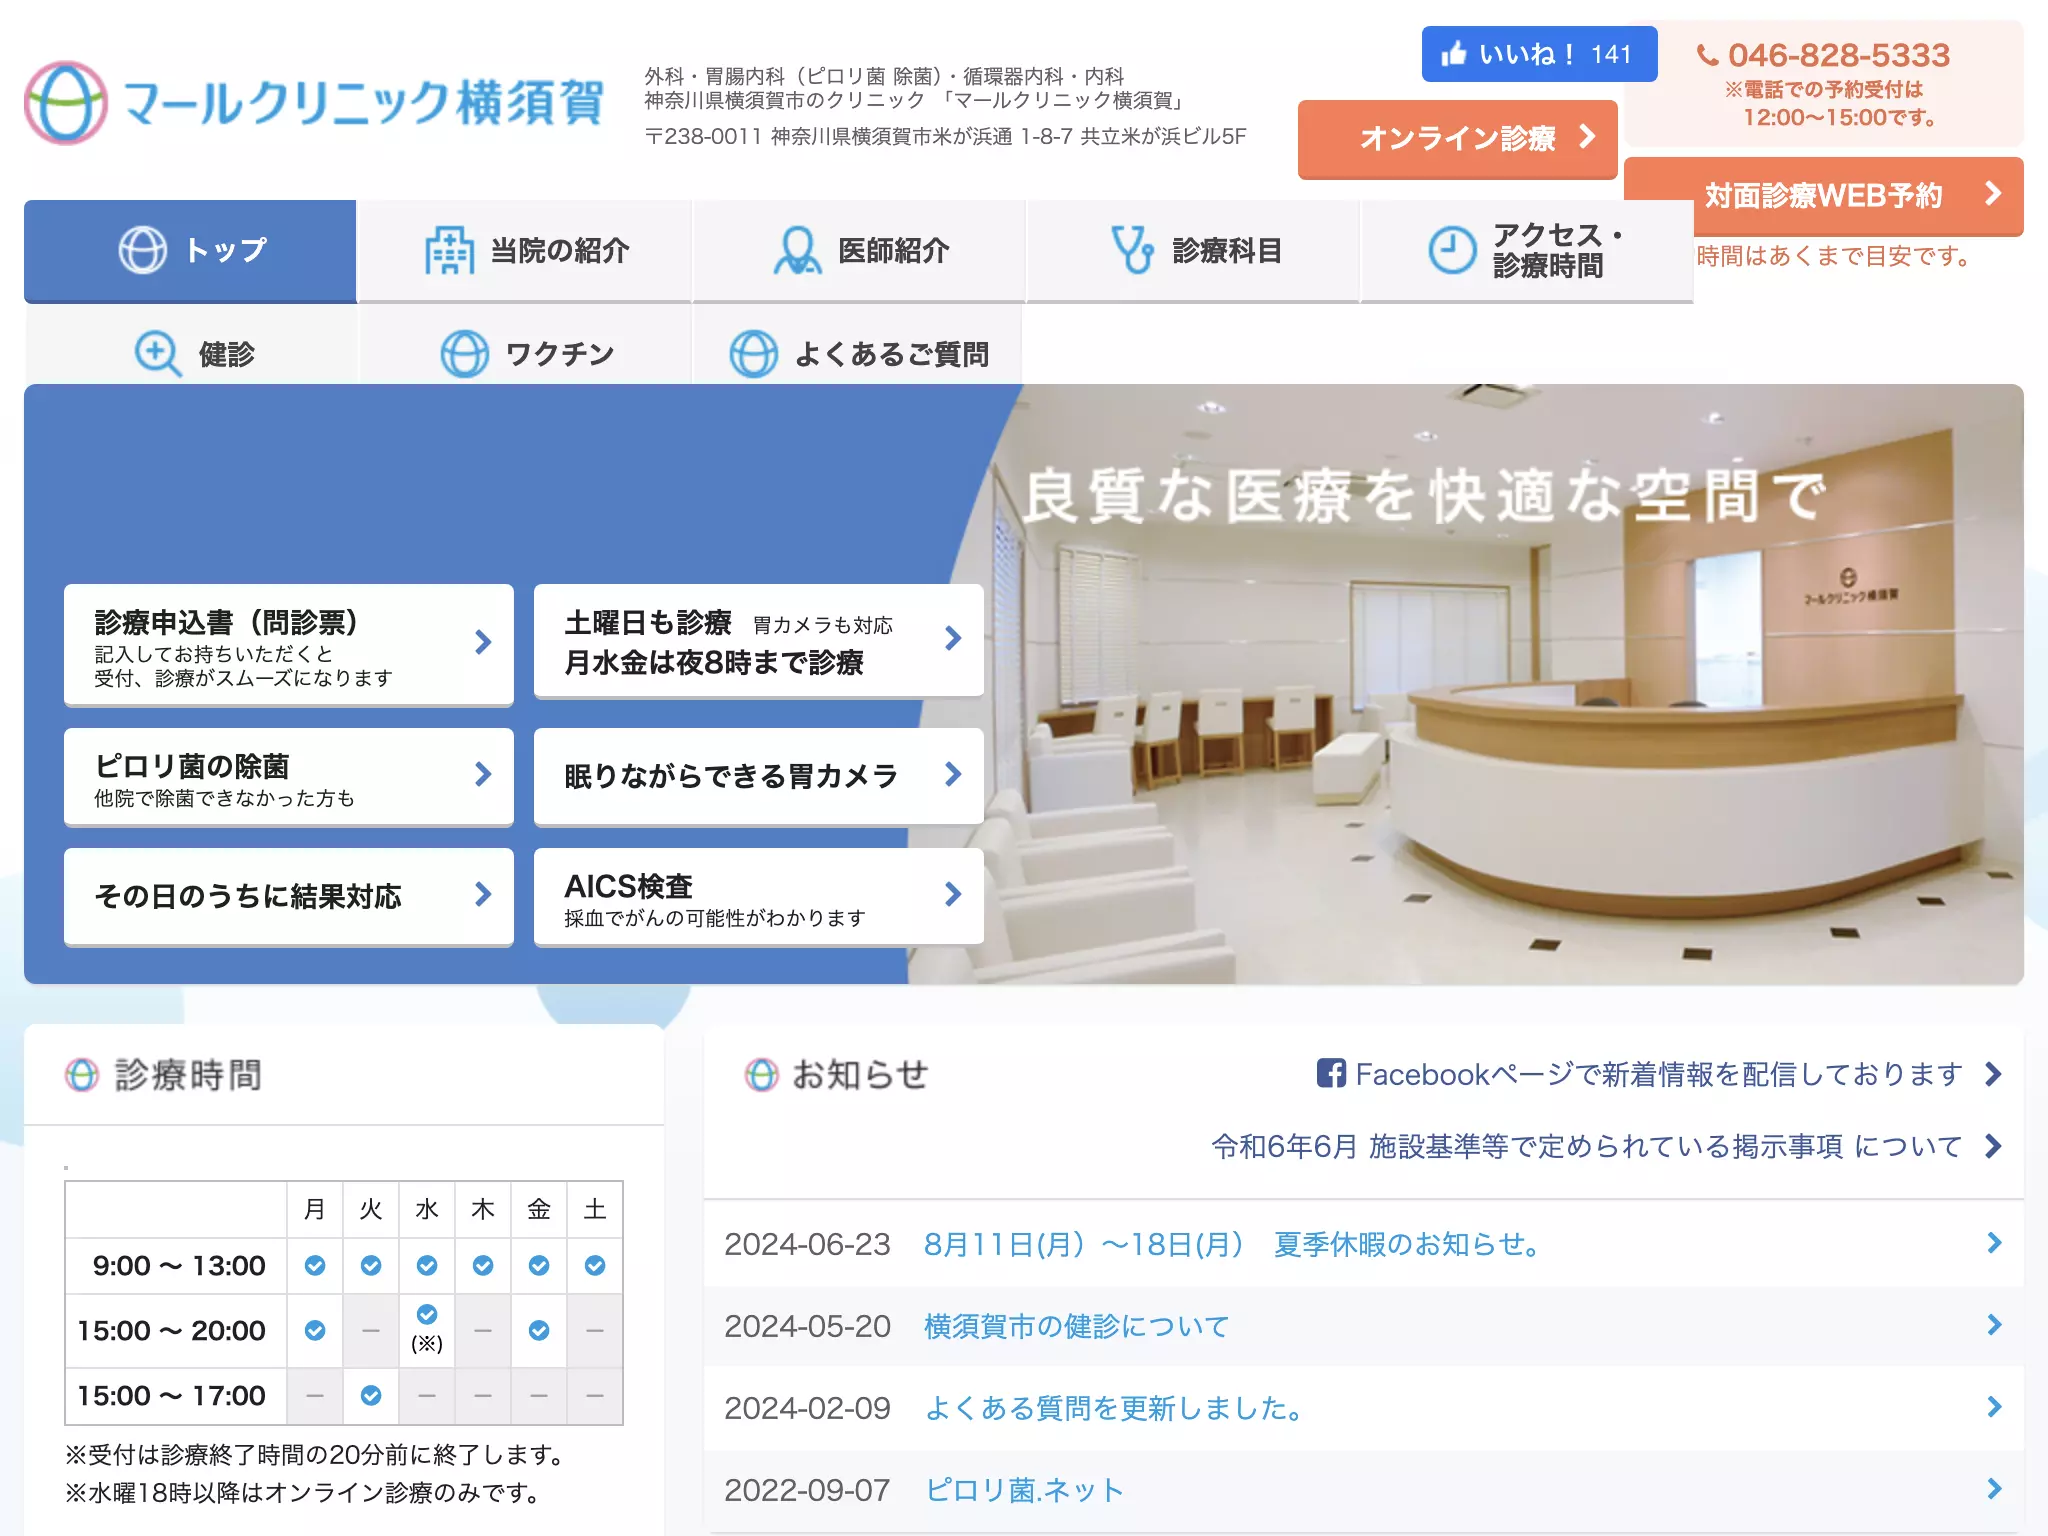This screenshot has height=1536, width=2048.
Task: Click arrow at end of 夏季休暇のお知らせ row
Action: [x=1994, y=1243]
